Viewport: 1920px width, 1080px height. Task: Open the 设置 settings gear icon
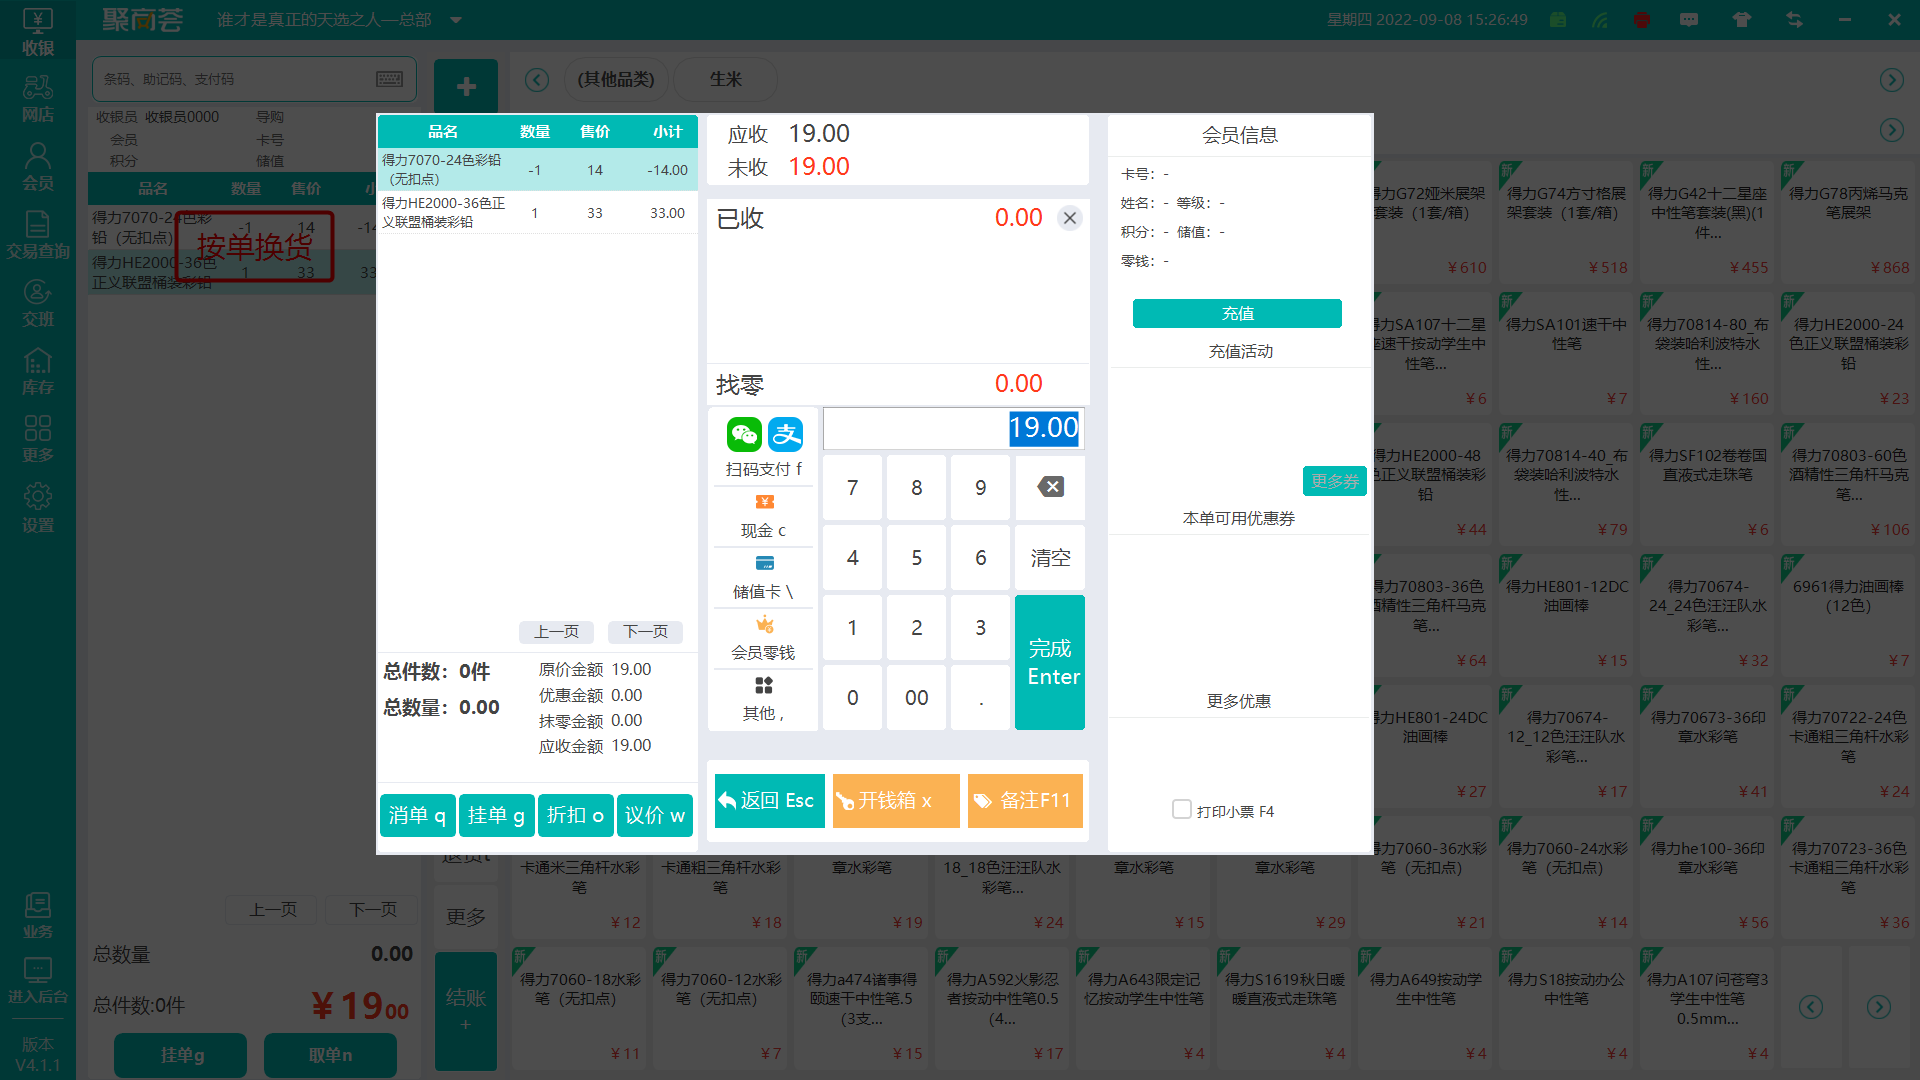[x=37, y=508]
